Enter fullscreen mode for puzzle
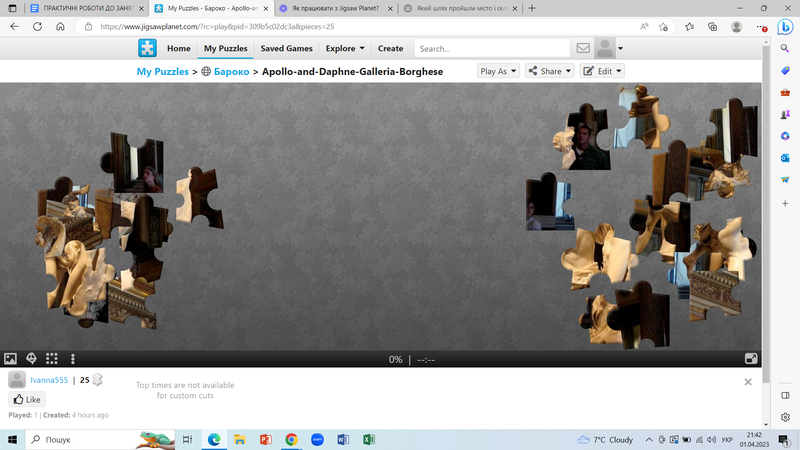 pos(751,359)
